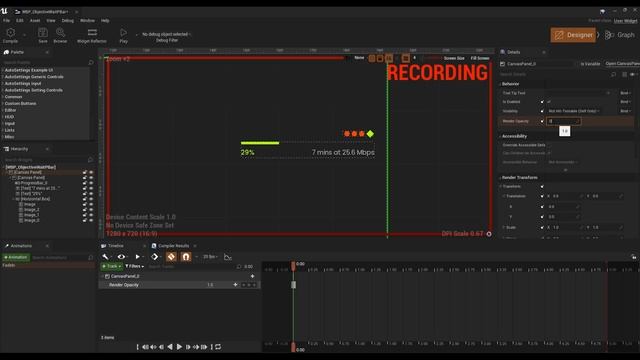Expand the HUD palette category
Screen dimensions: 640x360
coord(3,117)
